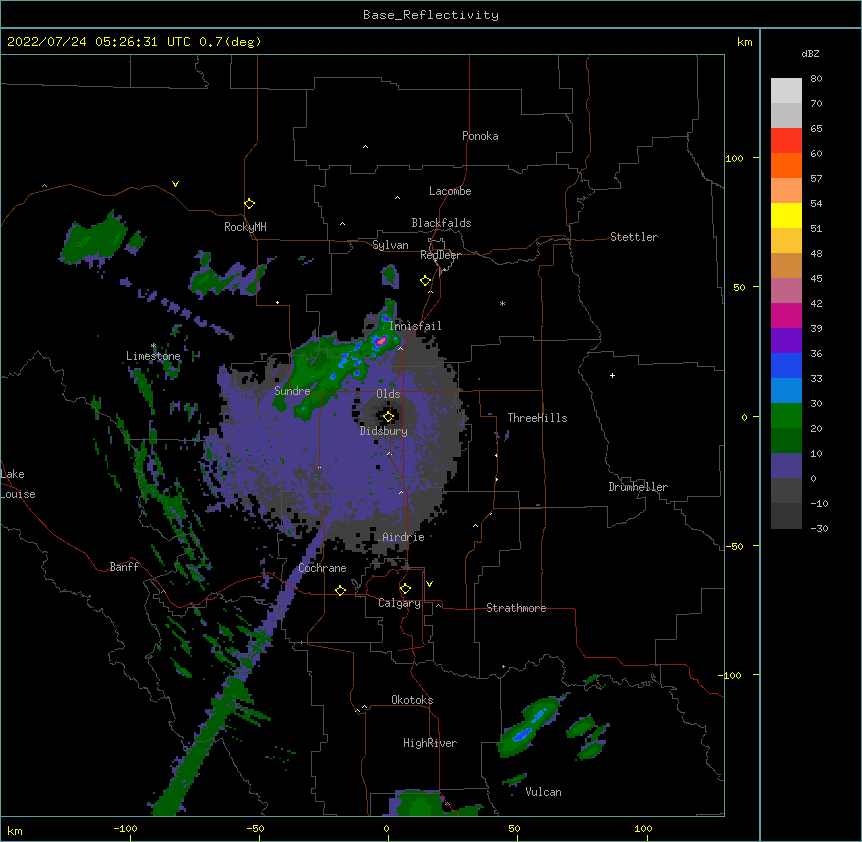The height and width of the screenshot is (842, 862).
Task: Click the royal blue swatch below 36
Action: coord(786,365)
